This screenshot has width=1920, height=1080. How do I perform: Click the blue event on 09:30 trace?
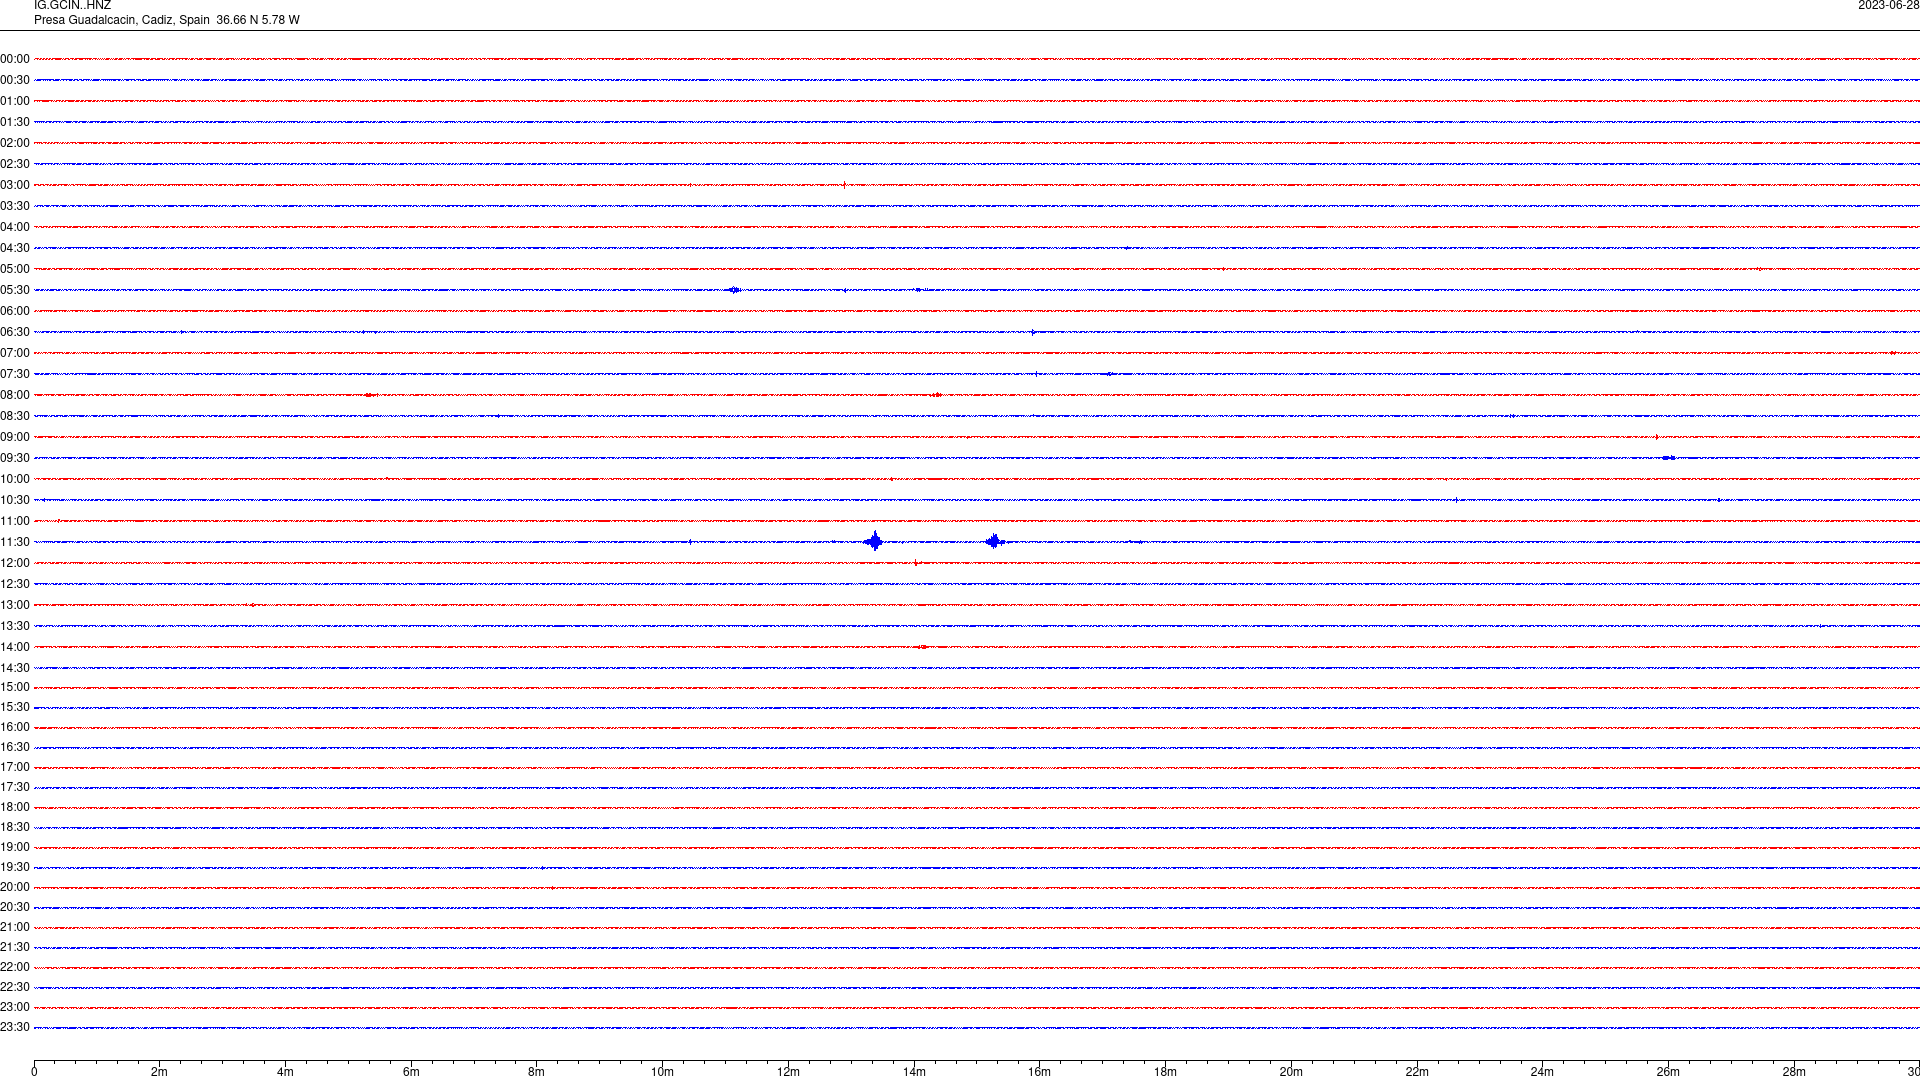point(1669,458)
